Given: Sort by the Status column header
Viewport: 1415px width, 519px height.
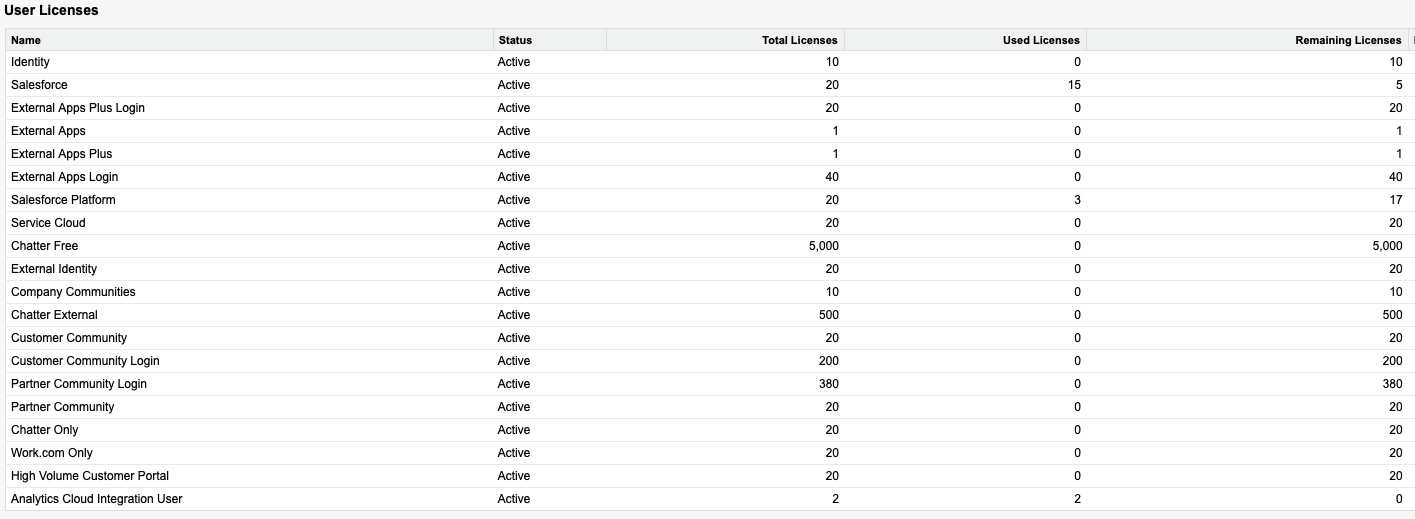Looking at the screenshot, I should point(515,40).
